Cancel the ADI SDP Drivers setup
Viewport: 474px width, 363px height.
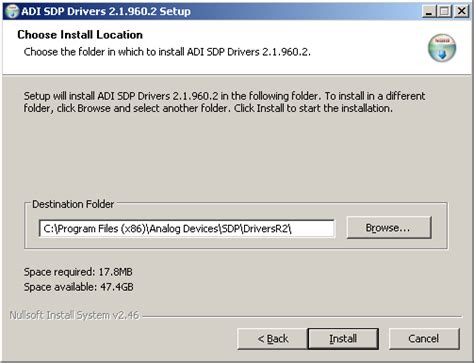(x=424, y=339)
